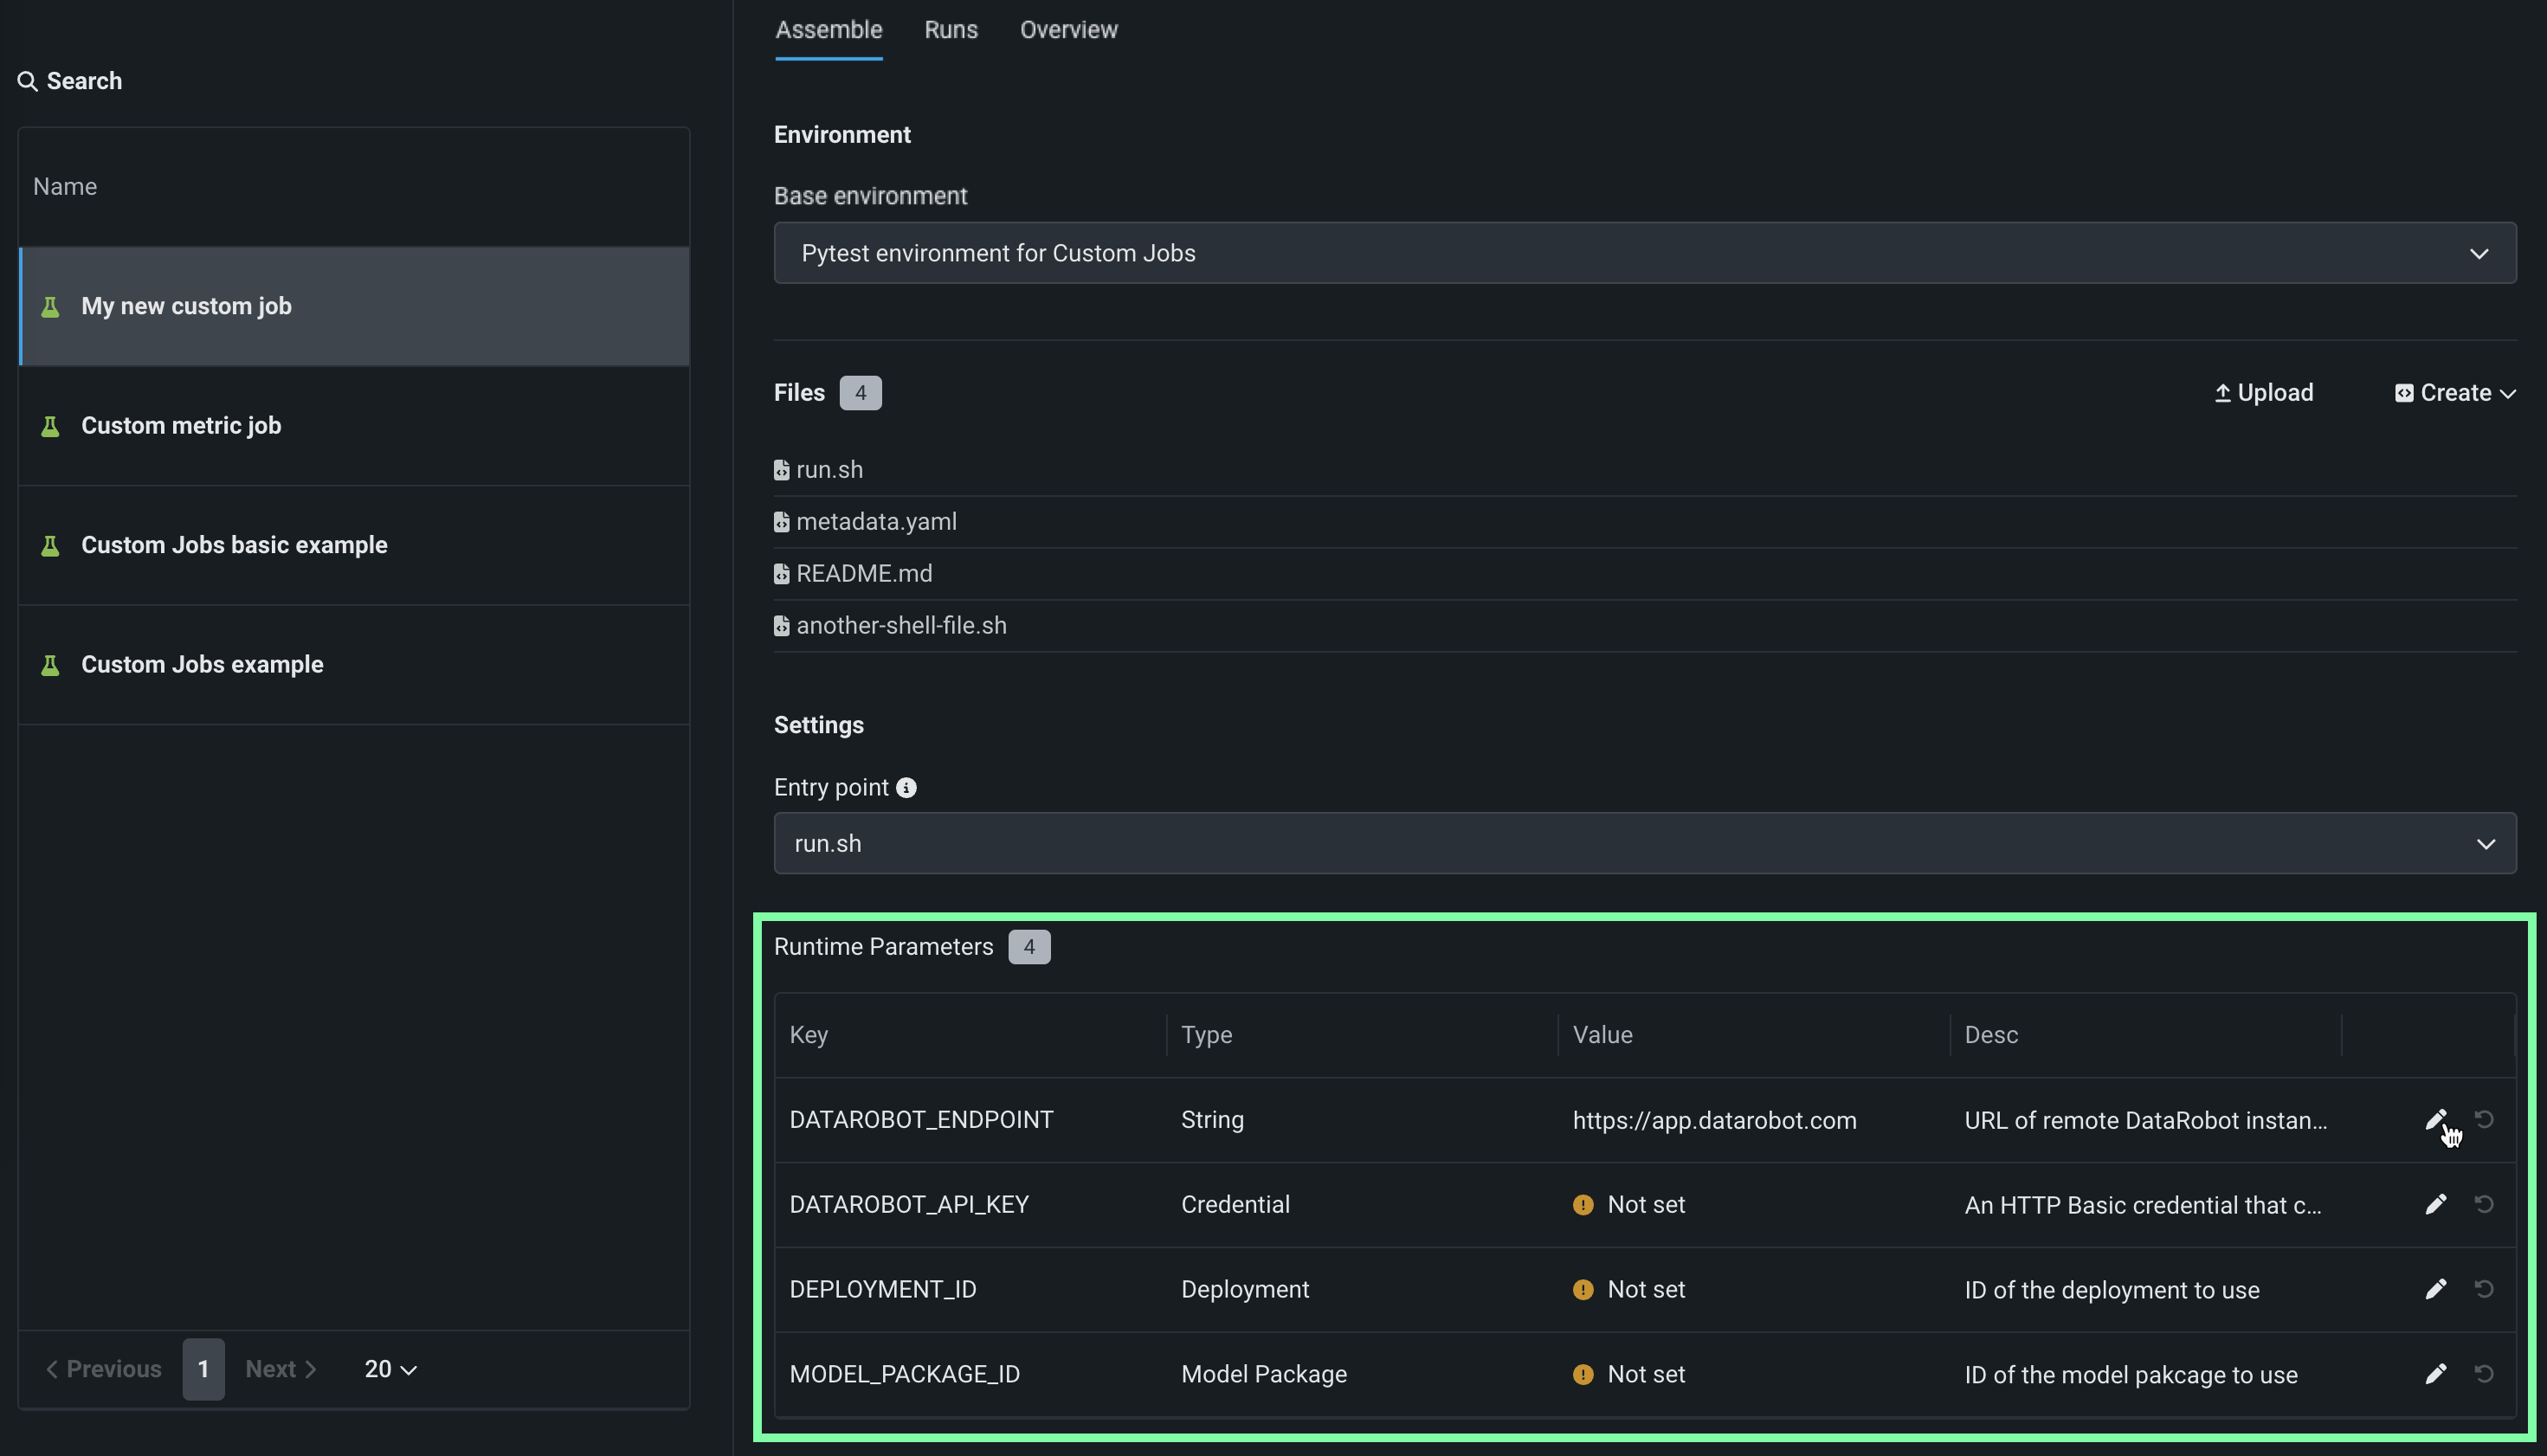The width and height of the screenshot is (2547, 1456).
Task: Reset the DEPLOYMENT_ID parameter value
Action: [x=2484, y=1289]
